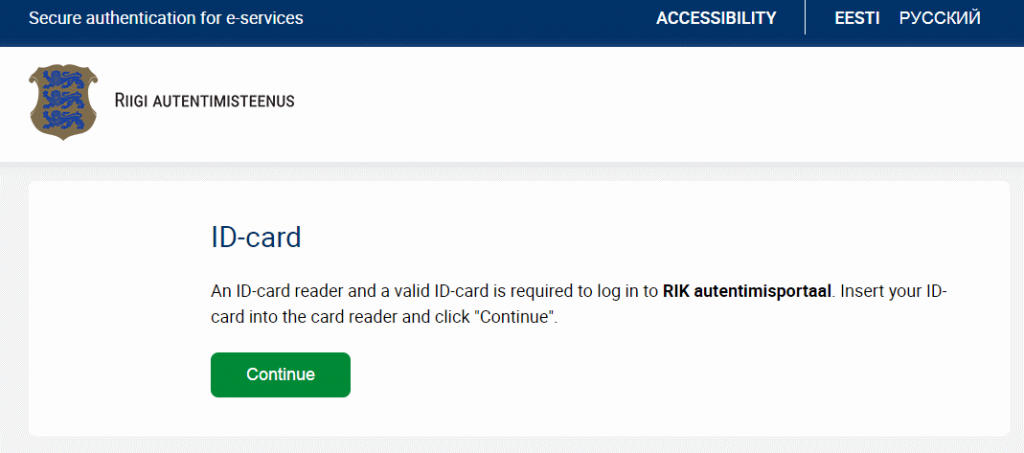This screenshot has height=453, width=1024.
Task: Click the ID-card heading
Action: coord(256,238)
